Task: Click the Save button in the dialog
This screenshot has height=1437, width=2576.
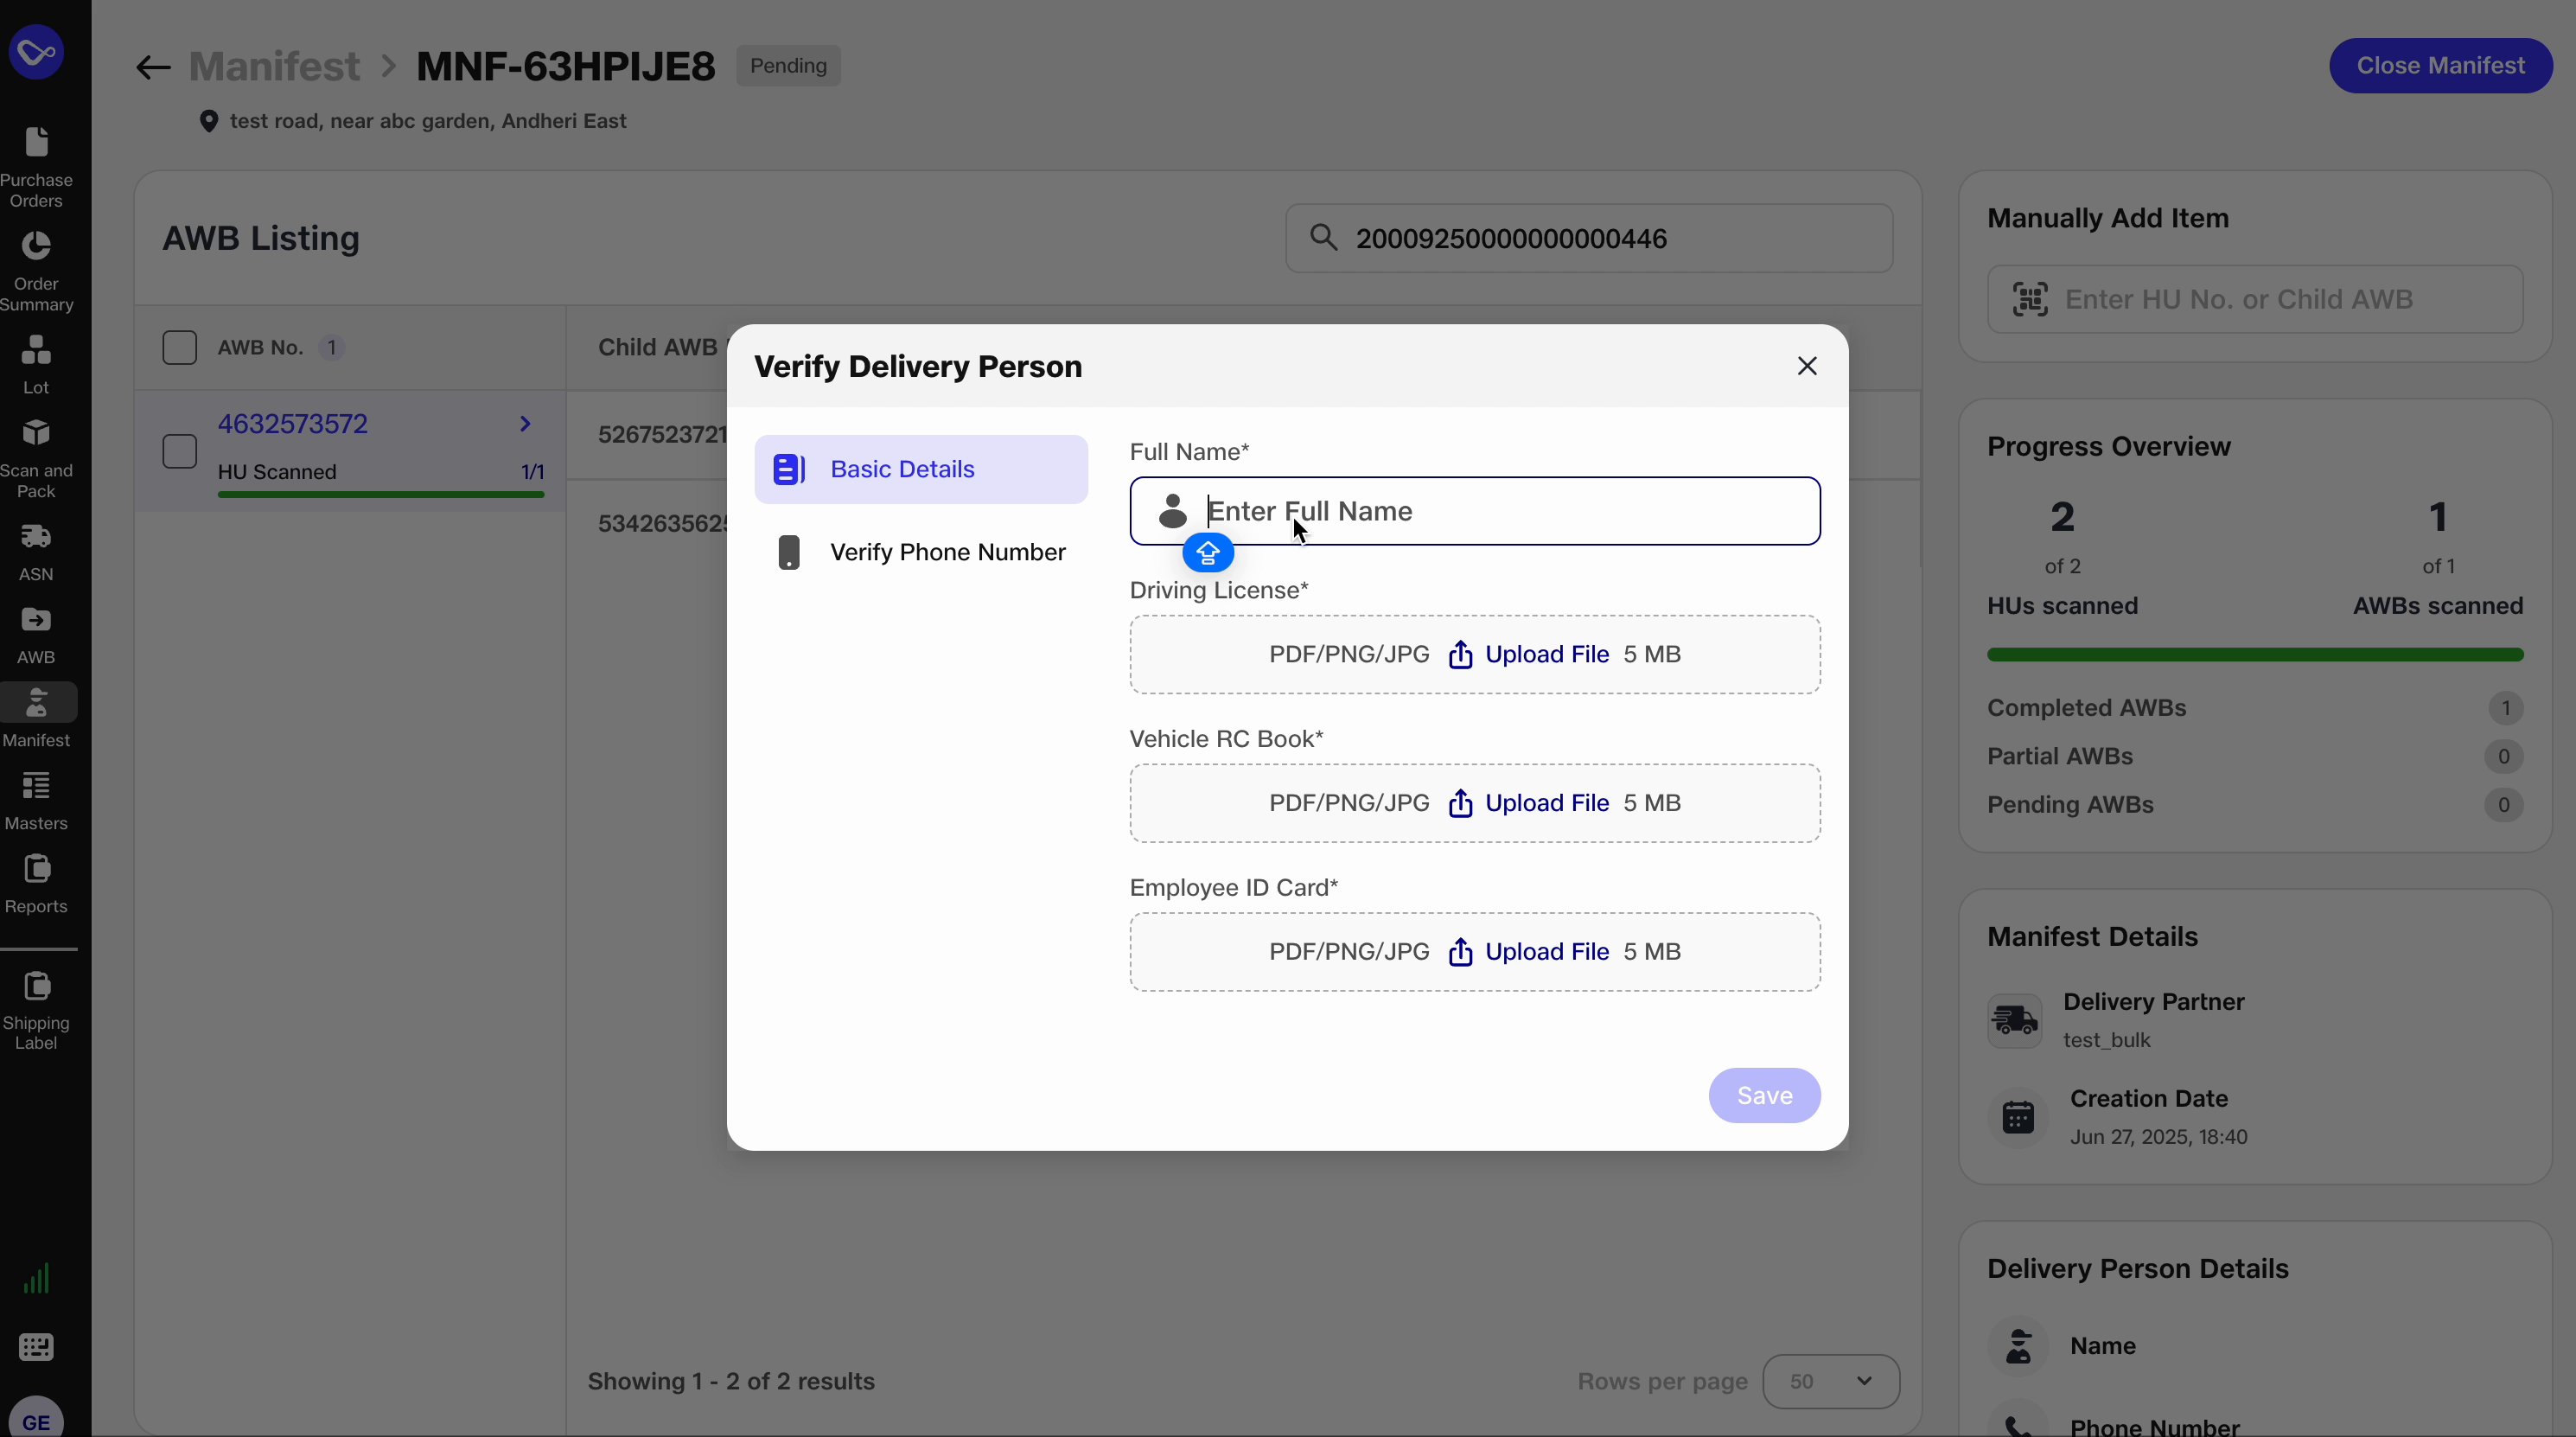Action: [1764, 1095]
